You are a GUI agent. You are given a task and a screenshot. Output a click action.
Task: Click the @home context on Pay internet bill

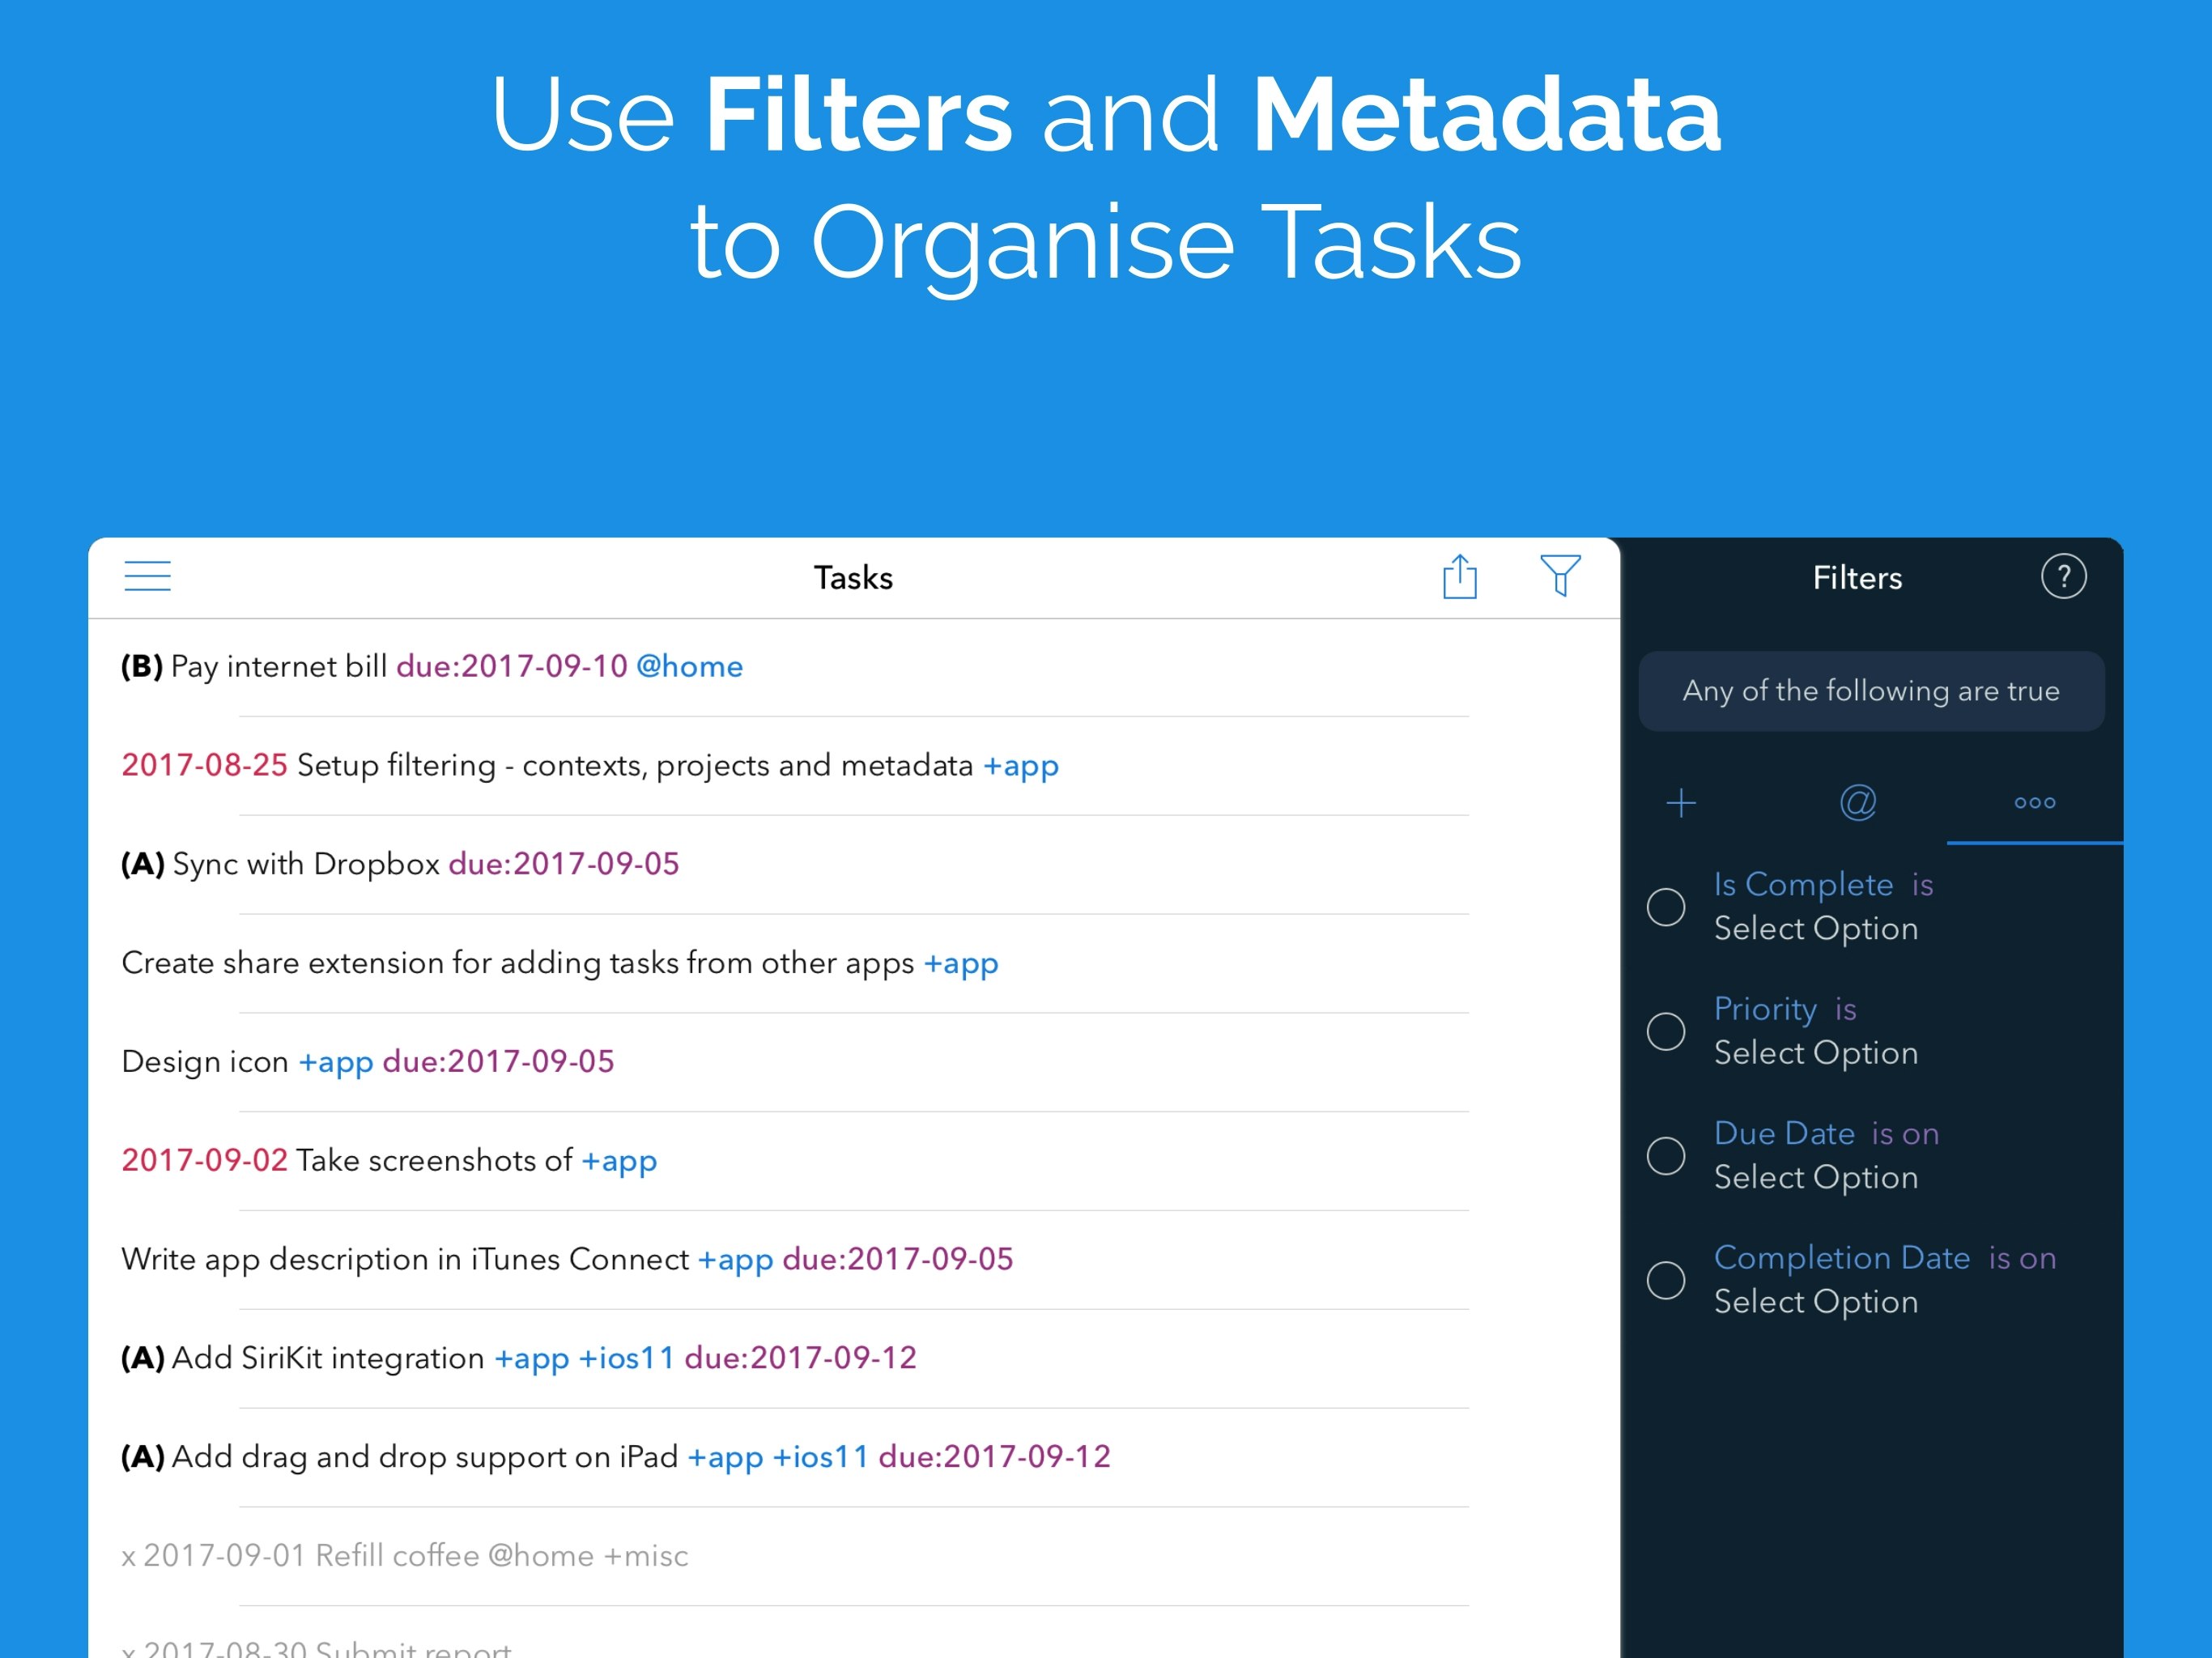(x=691, y=666)
